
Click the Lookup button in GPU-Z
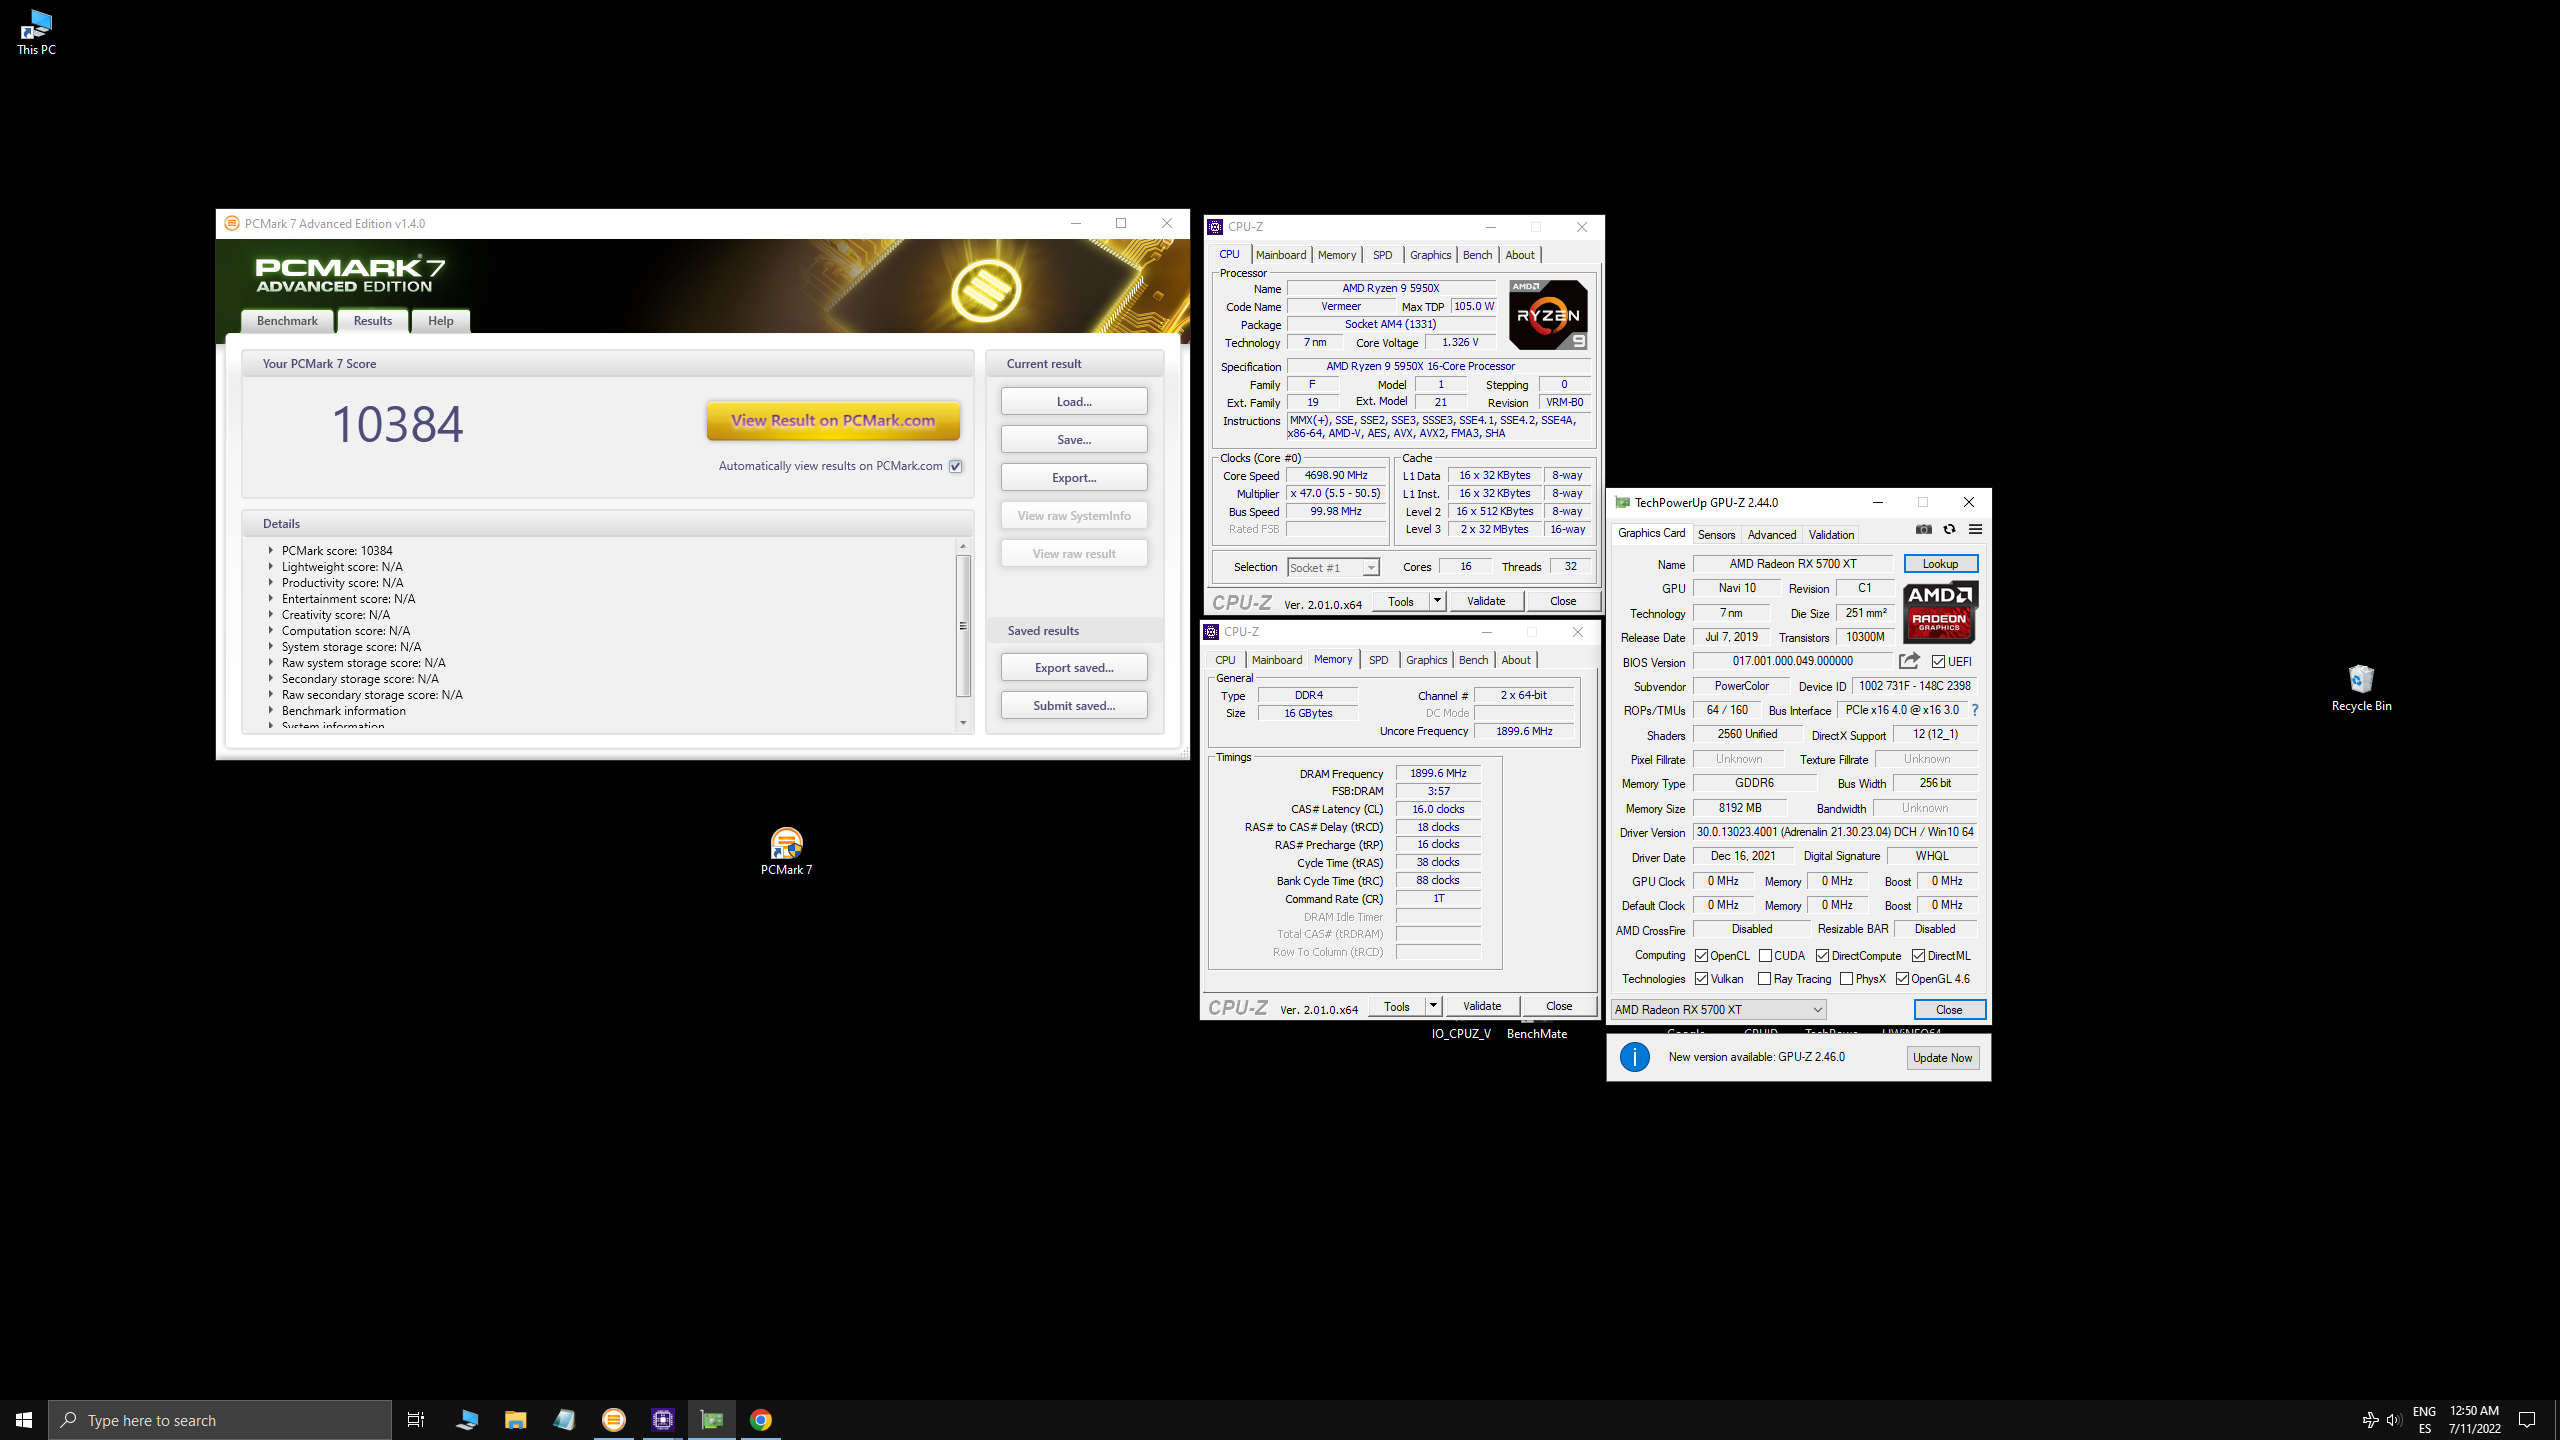(1940, 564)
